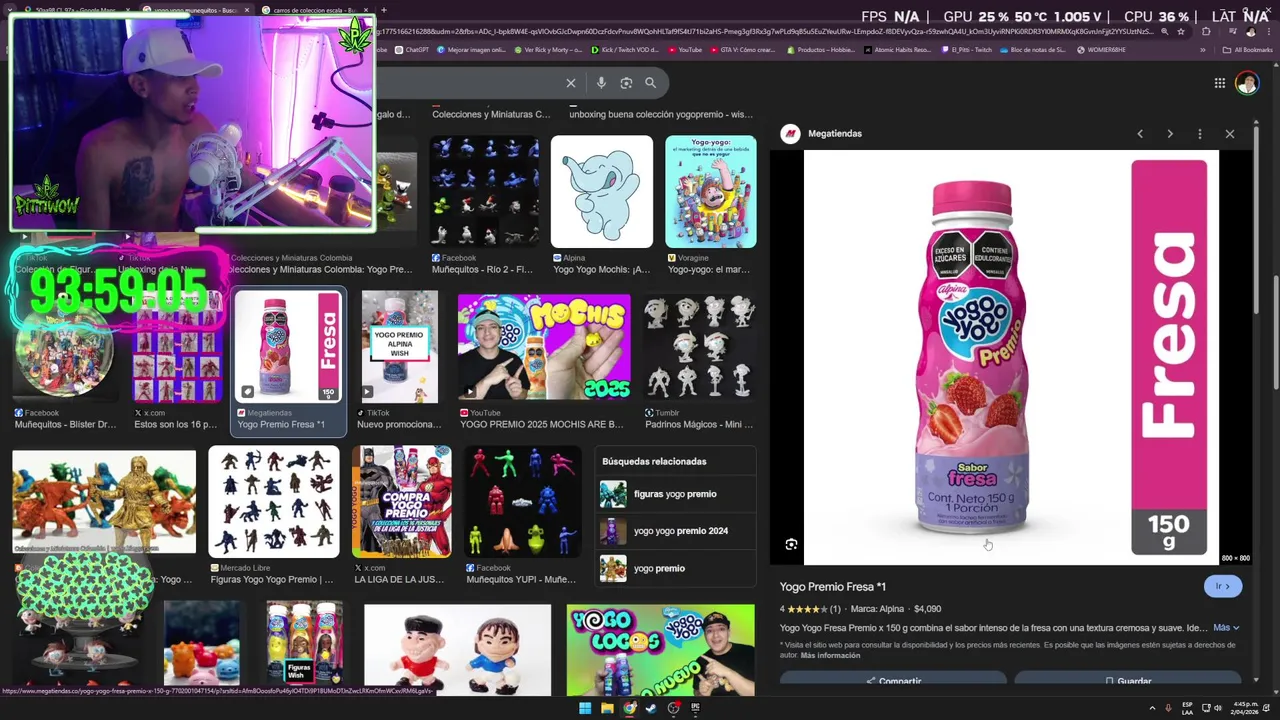Switch to carros de colección escala tab
The height and width of the screenshot is (720, 1280).
pyautogui.click(x=315, y=10)
